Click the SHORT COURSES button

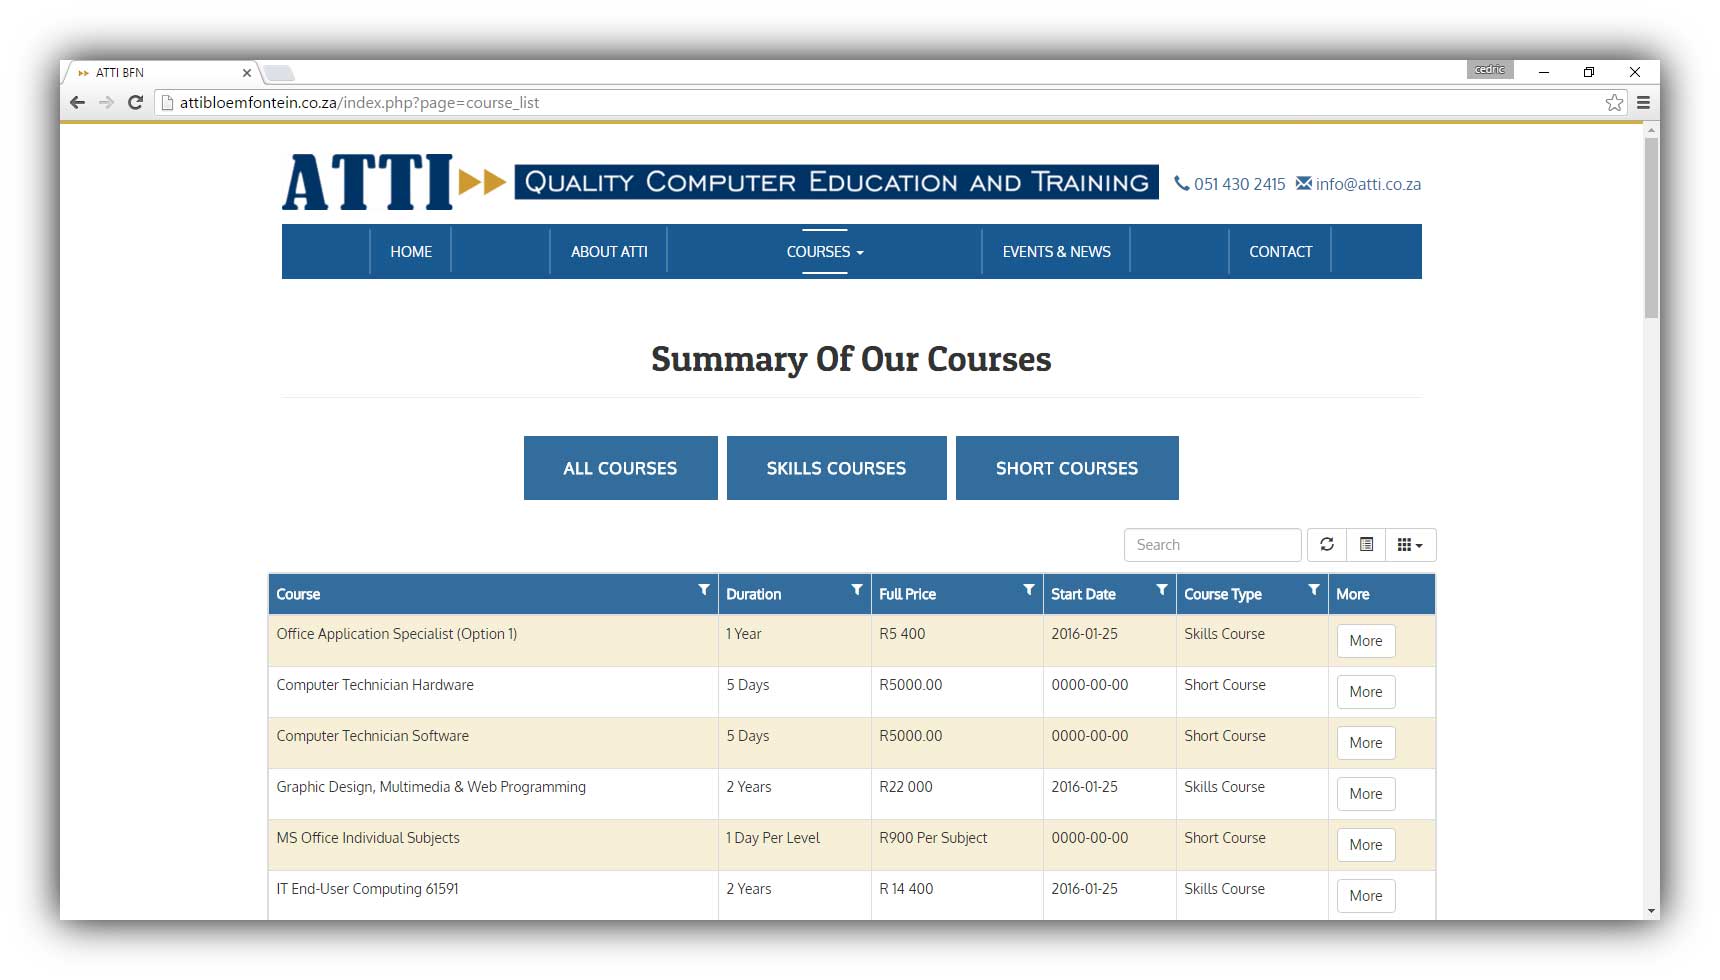1066,467
